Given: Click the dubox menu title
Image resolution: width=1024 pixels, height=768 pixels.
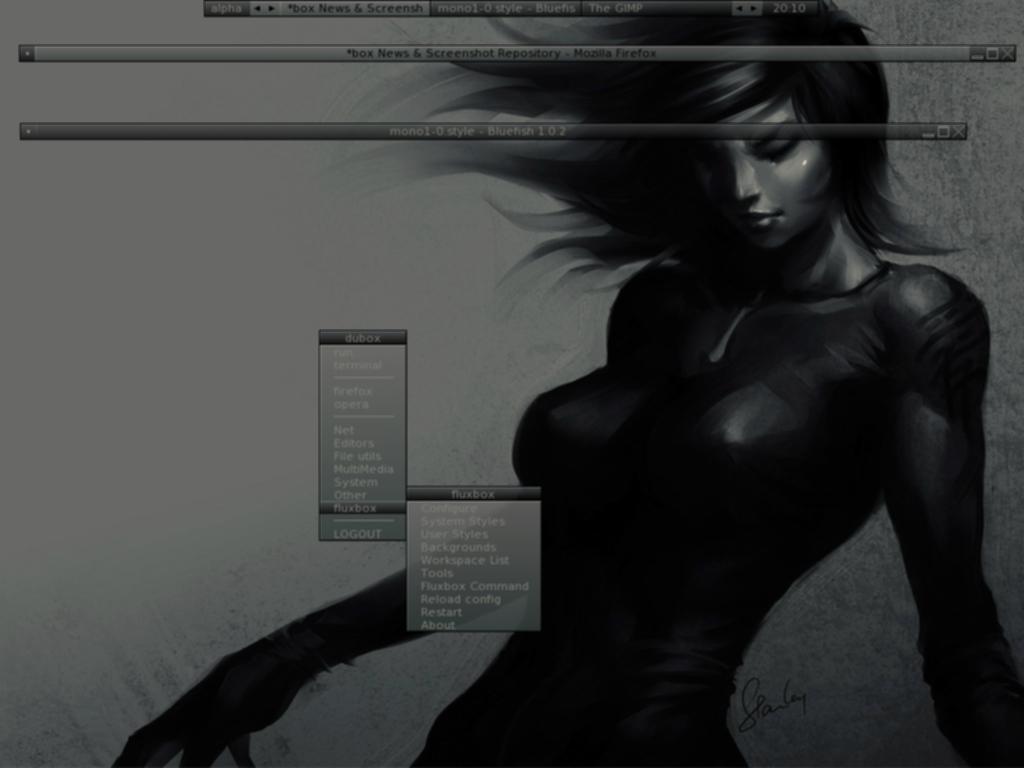Looking at the screenshot, I should (x=362, y=338).
